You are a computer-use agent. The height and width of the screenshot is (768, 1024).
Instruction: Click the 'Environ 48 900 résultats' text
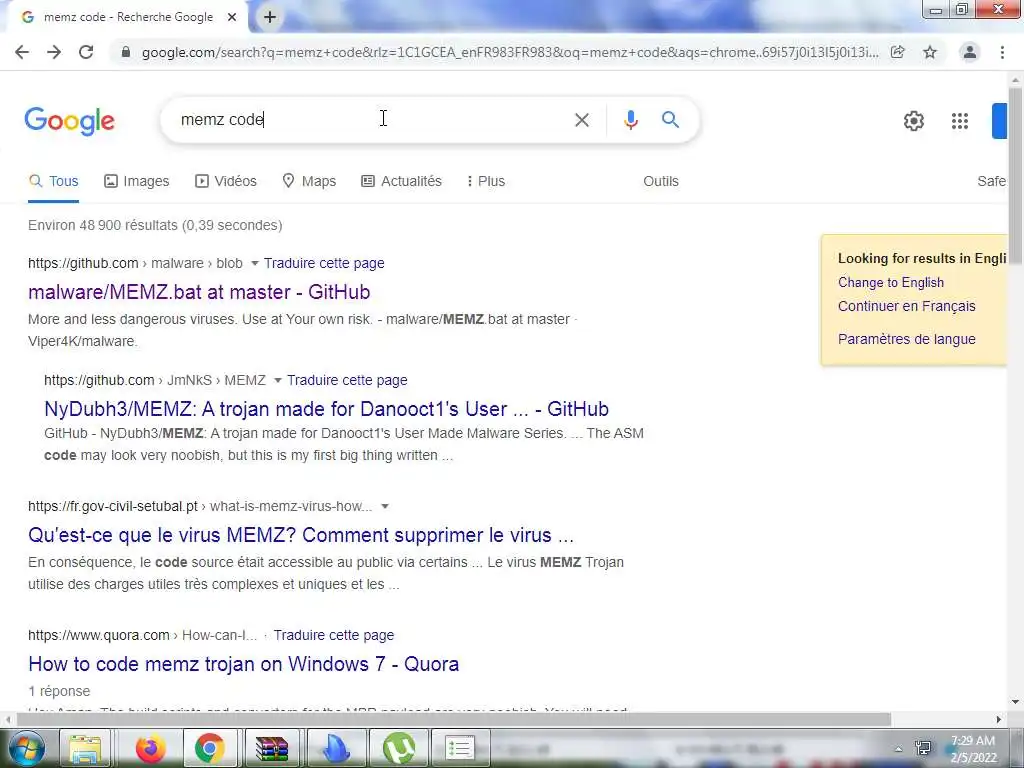click(155, 225)
